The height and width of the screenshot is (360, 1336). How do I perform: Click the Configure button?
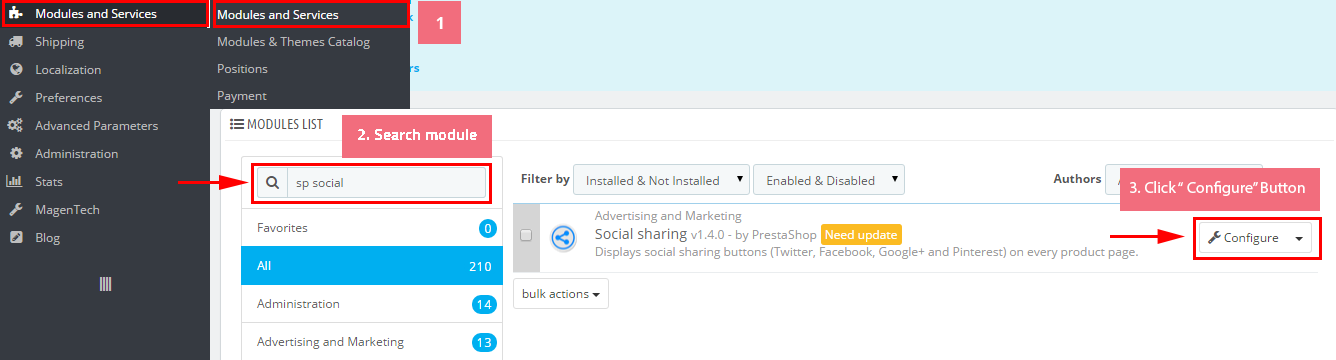(1244, 238)
